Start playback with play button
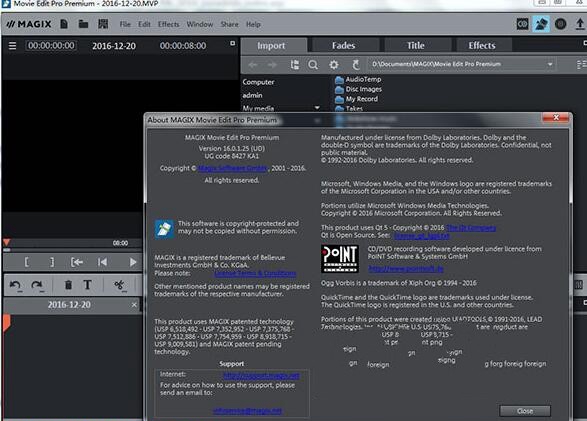Image resolution: width=587 pixels, height=421 pixels. 133,262
